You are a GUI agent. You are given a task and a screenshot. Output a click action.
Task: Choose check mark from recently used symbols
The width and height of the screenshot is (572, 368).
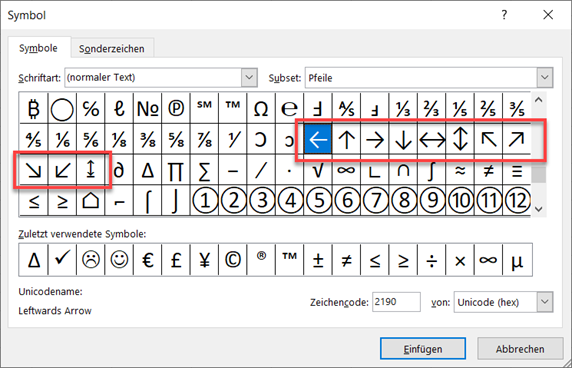coord(62,260)
